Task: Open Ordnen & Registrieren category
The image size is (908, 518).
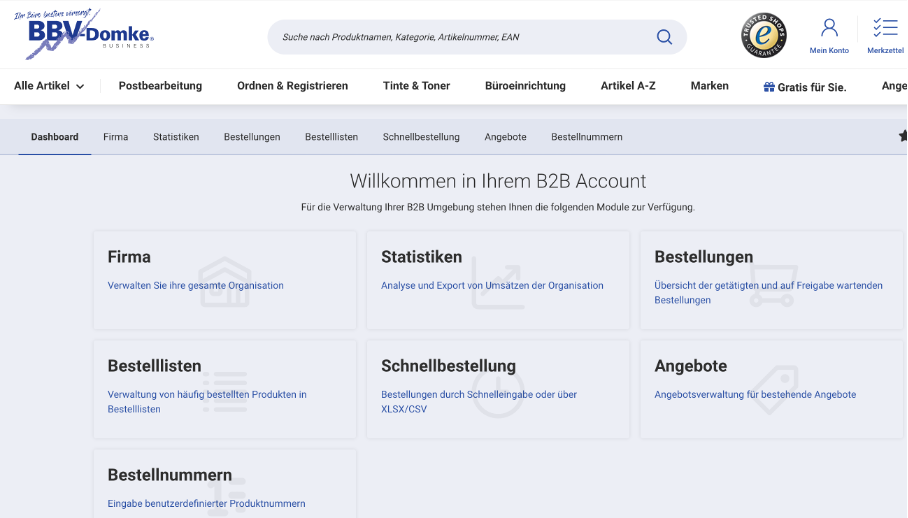Action: point(292,86)
